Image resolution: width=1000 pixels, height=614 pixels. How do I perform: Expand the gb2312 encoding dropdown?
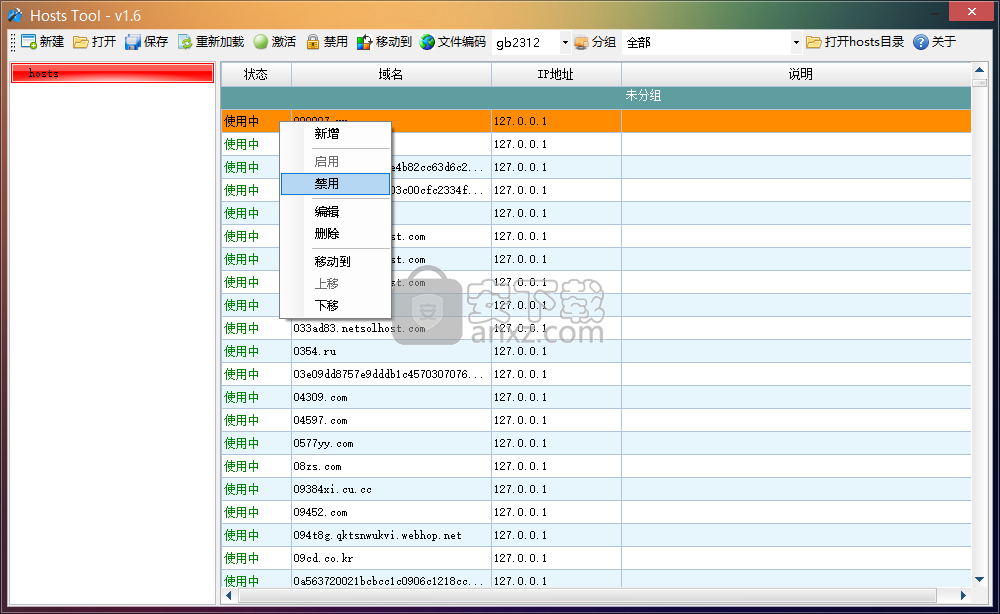565,43
